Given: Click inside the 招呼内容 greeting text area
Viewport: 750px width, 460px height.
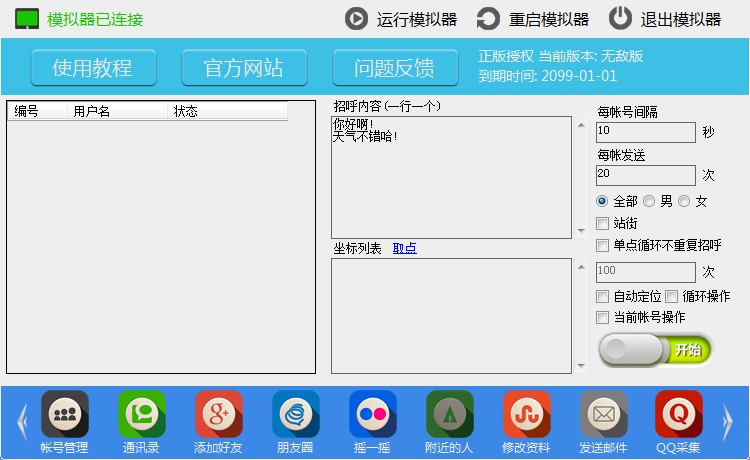Looking at the screenshot, I should (x=451, y=177).
